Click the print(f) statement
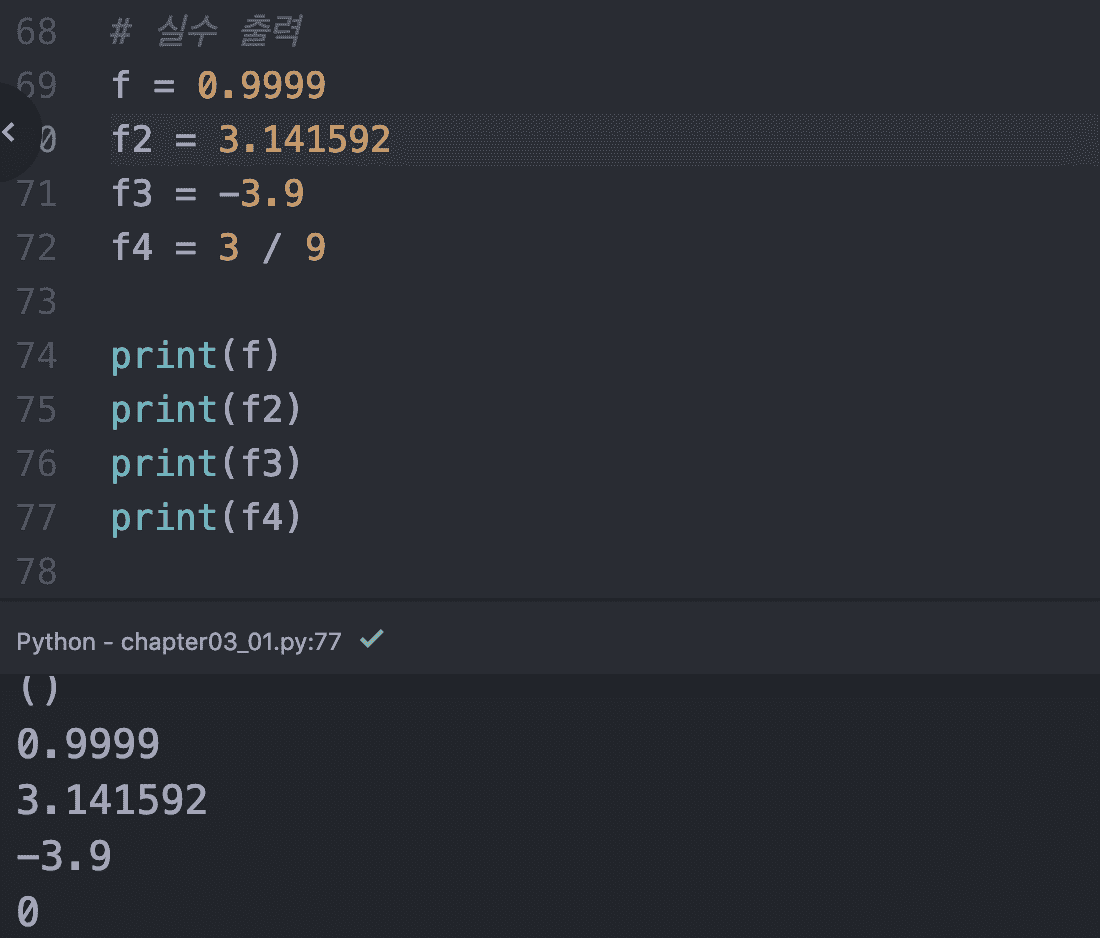This screenshot has width=1100, height=938. 197,356
